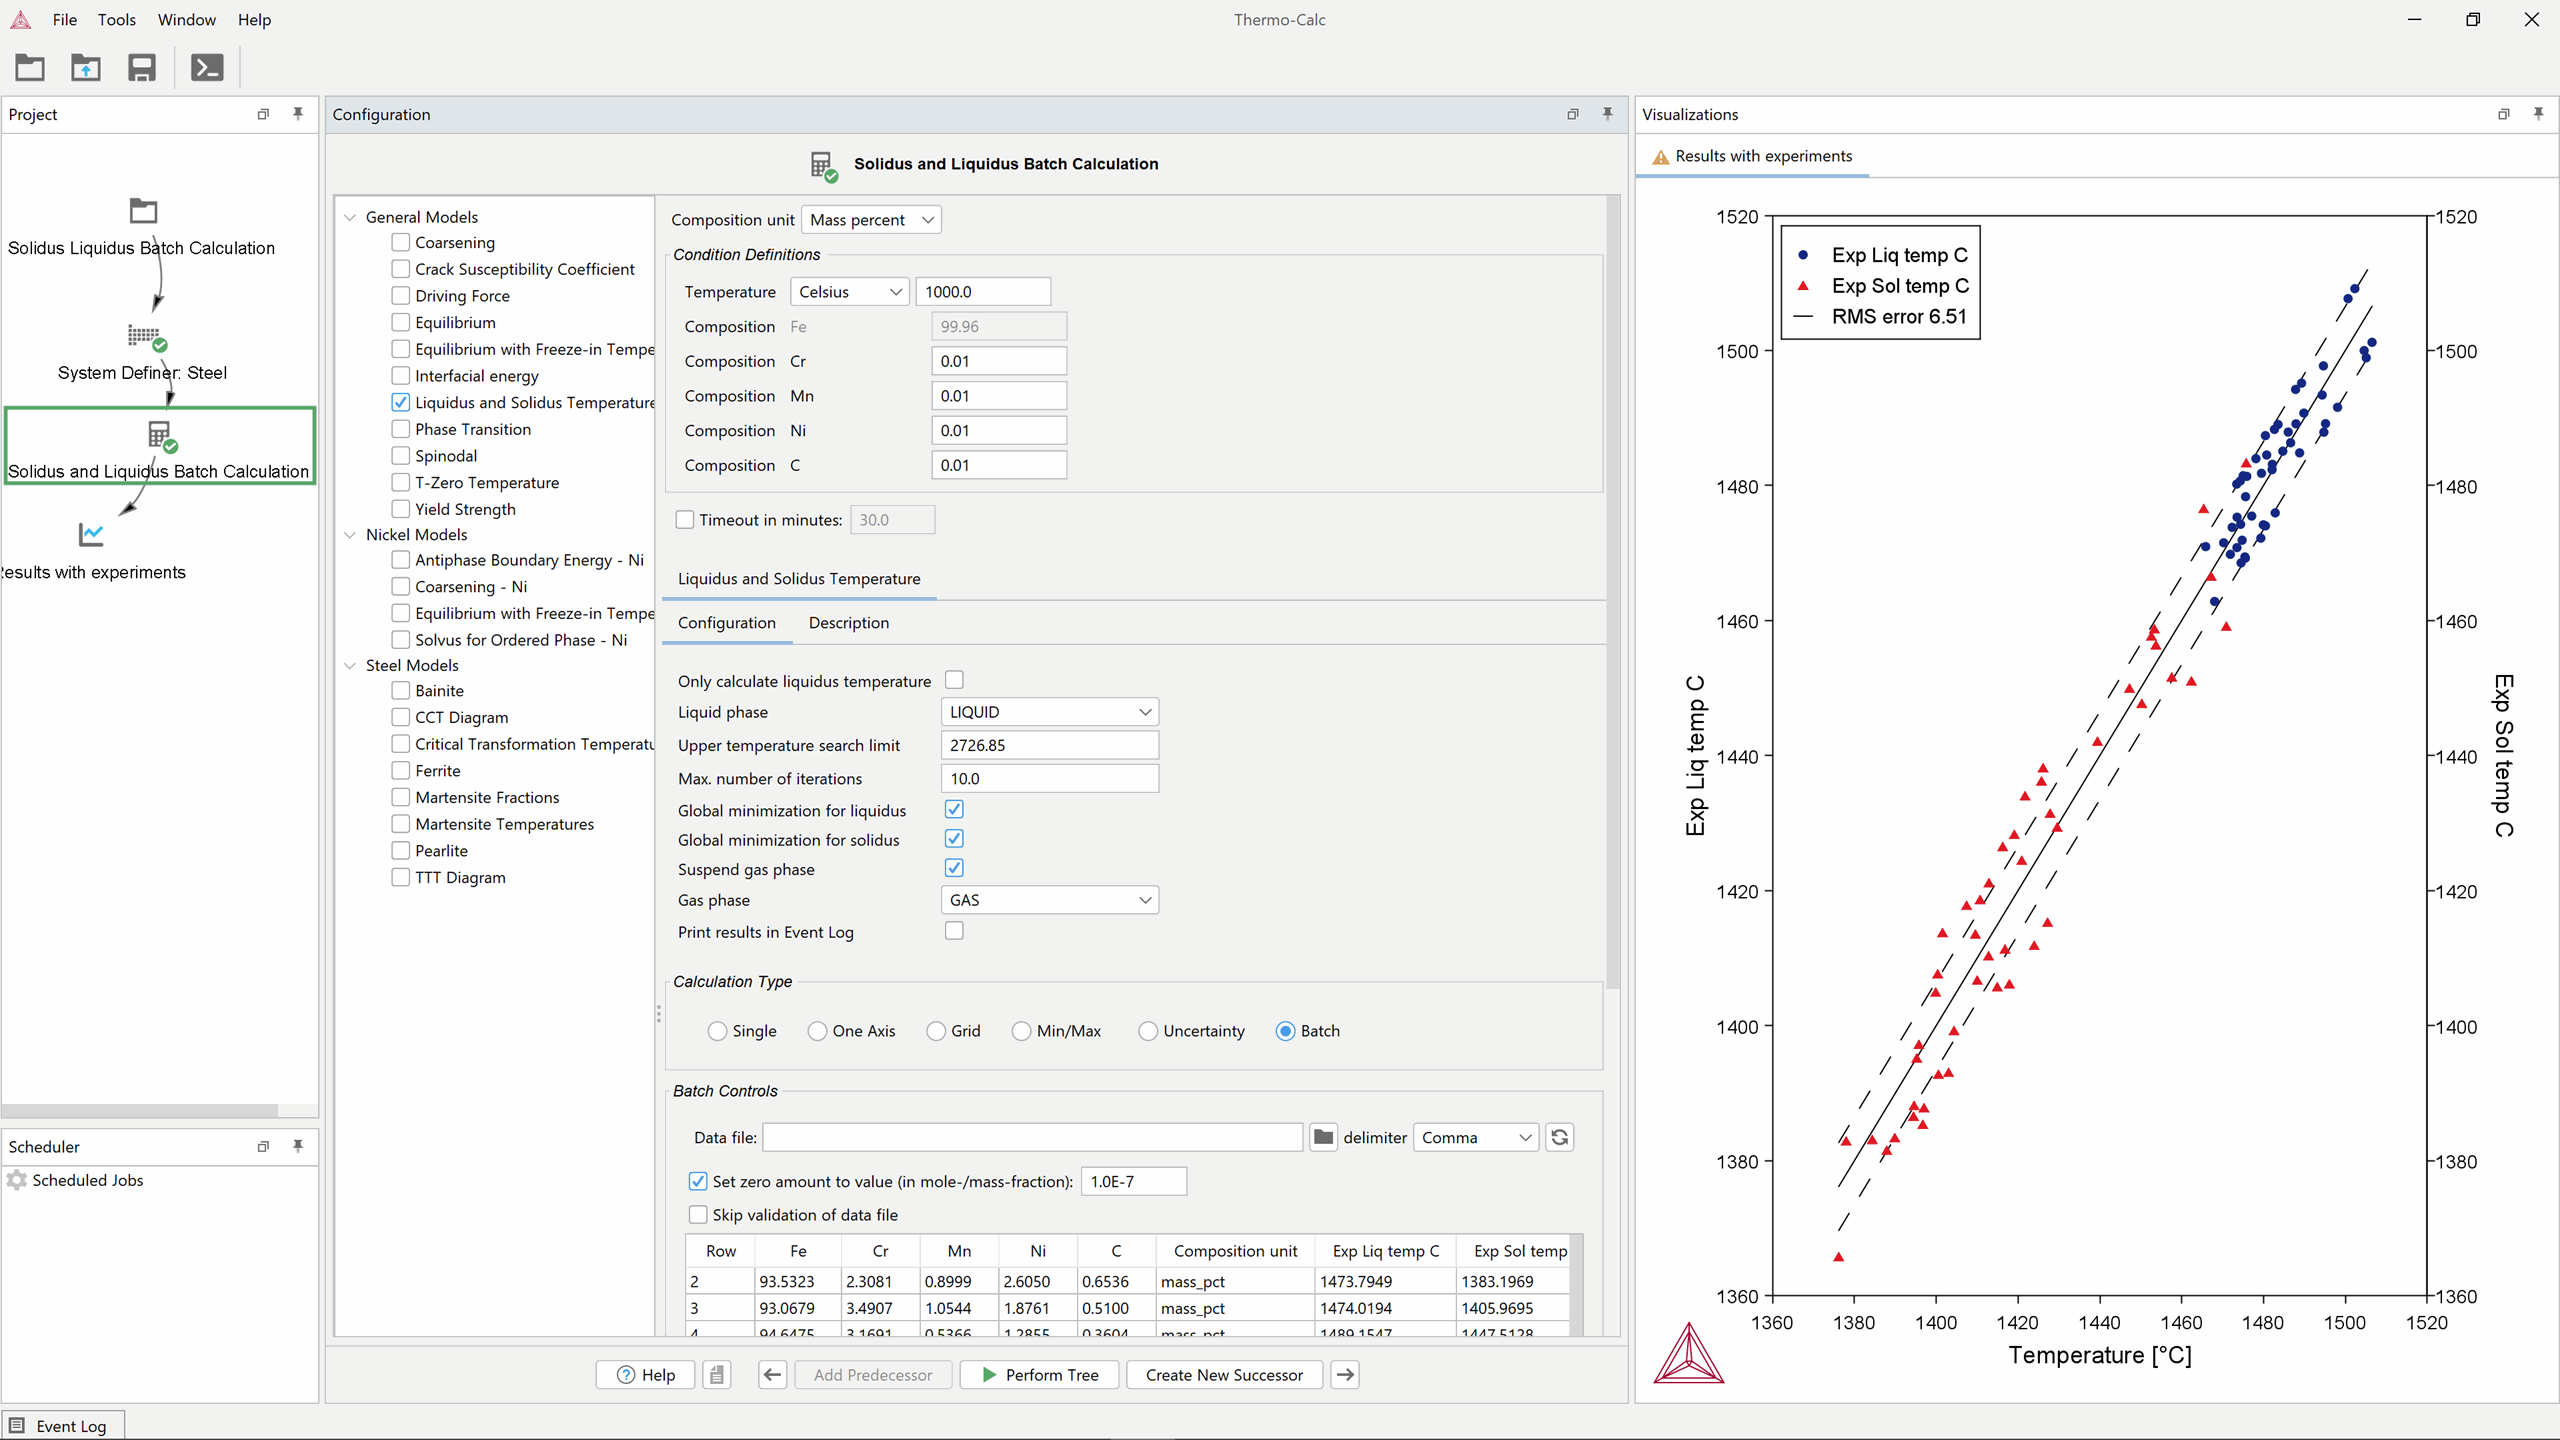The image size is (2560, 1440).
Task: Reload the data file using the refresh icon
Action: (1560, 1137)
